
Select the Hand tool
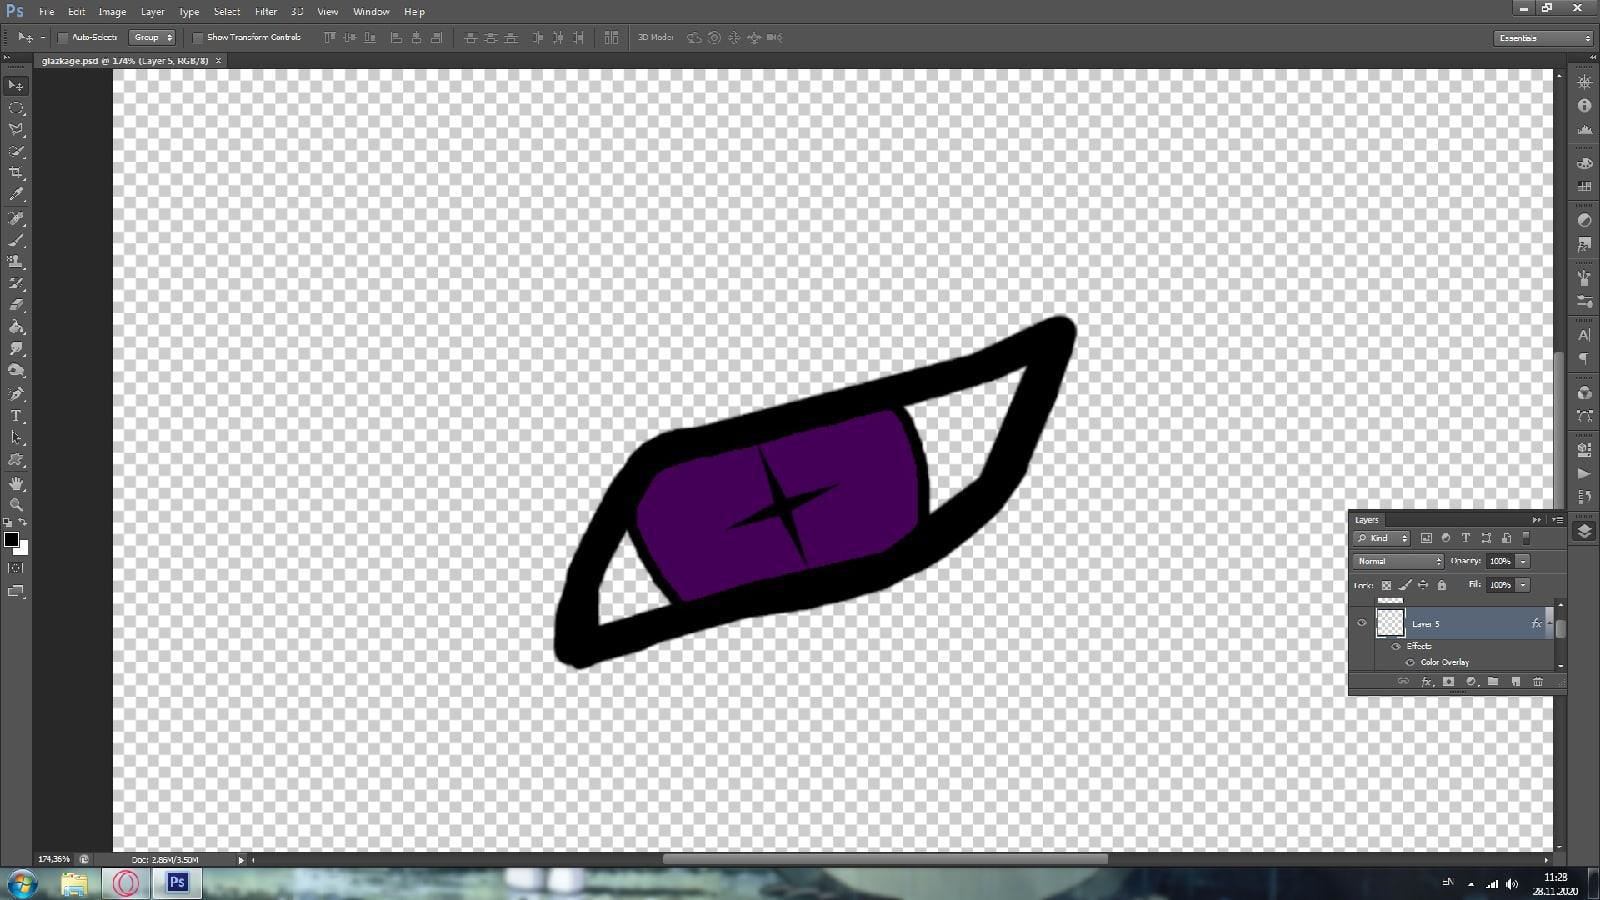click(x=16, y=483)
